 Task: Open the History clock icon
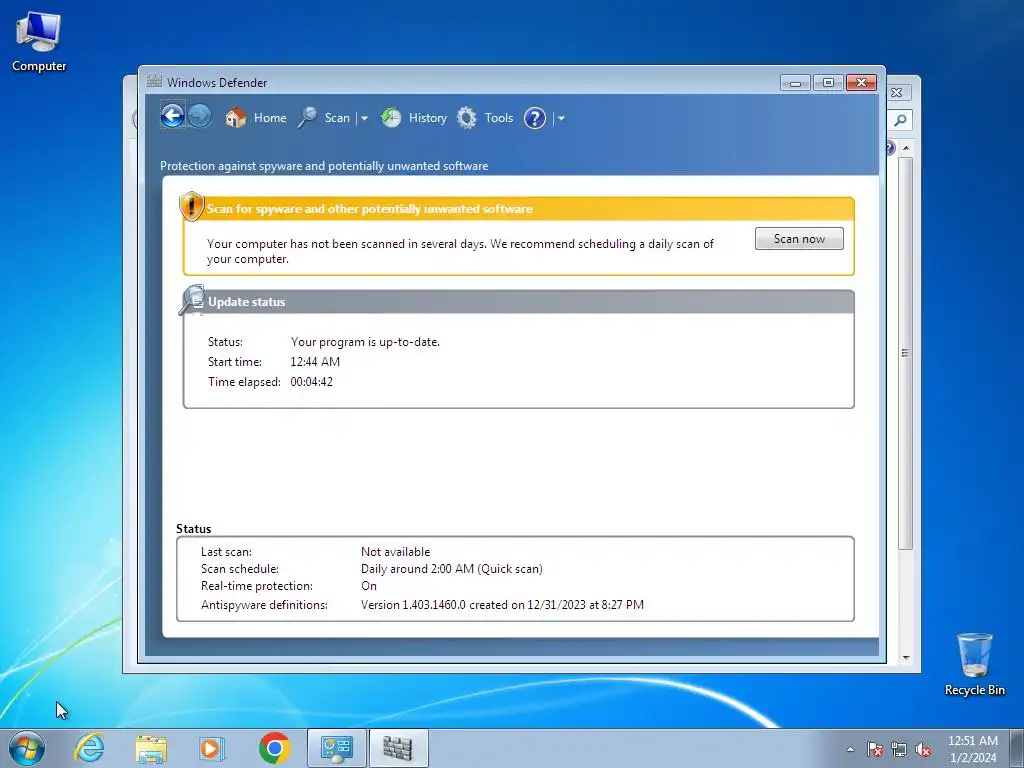[391, 118]
